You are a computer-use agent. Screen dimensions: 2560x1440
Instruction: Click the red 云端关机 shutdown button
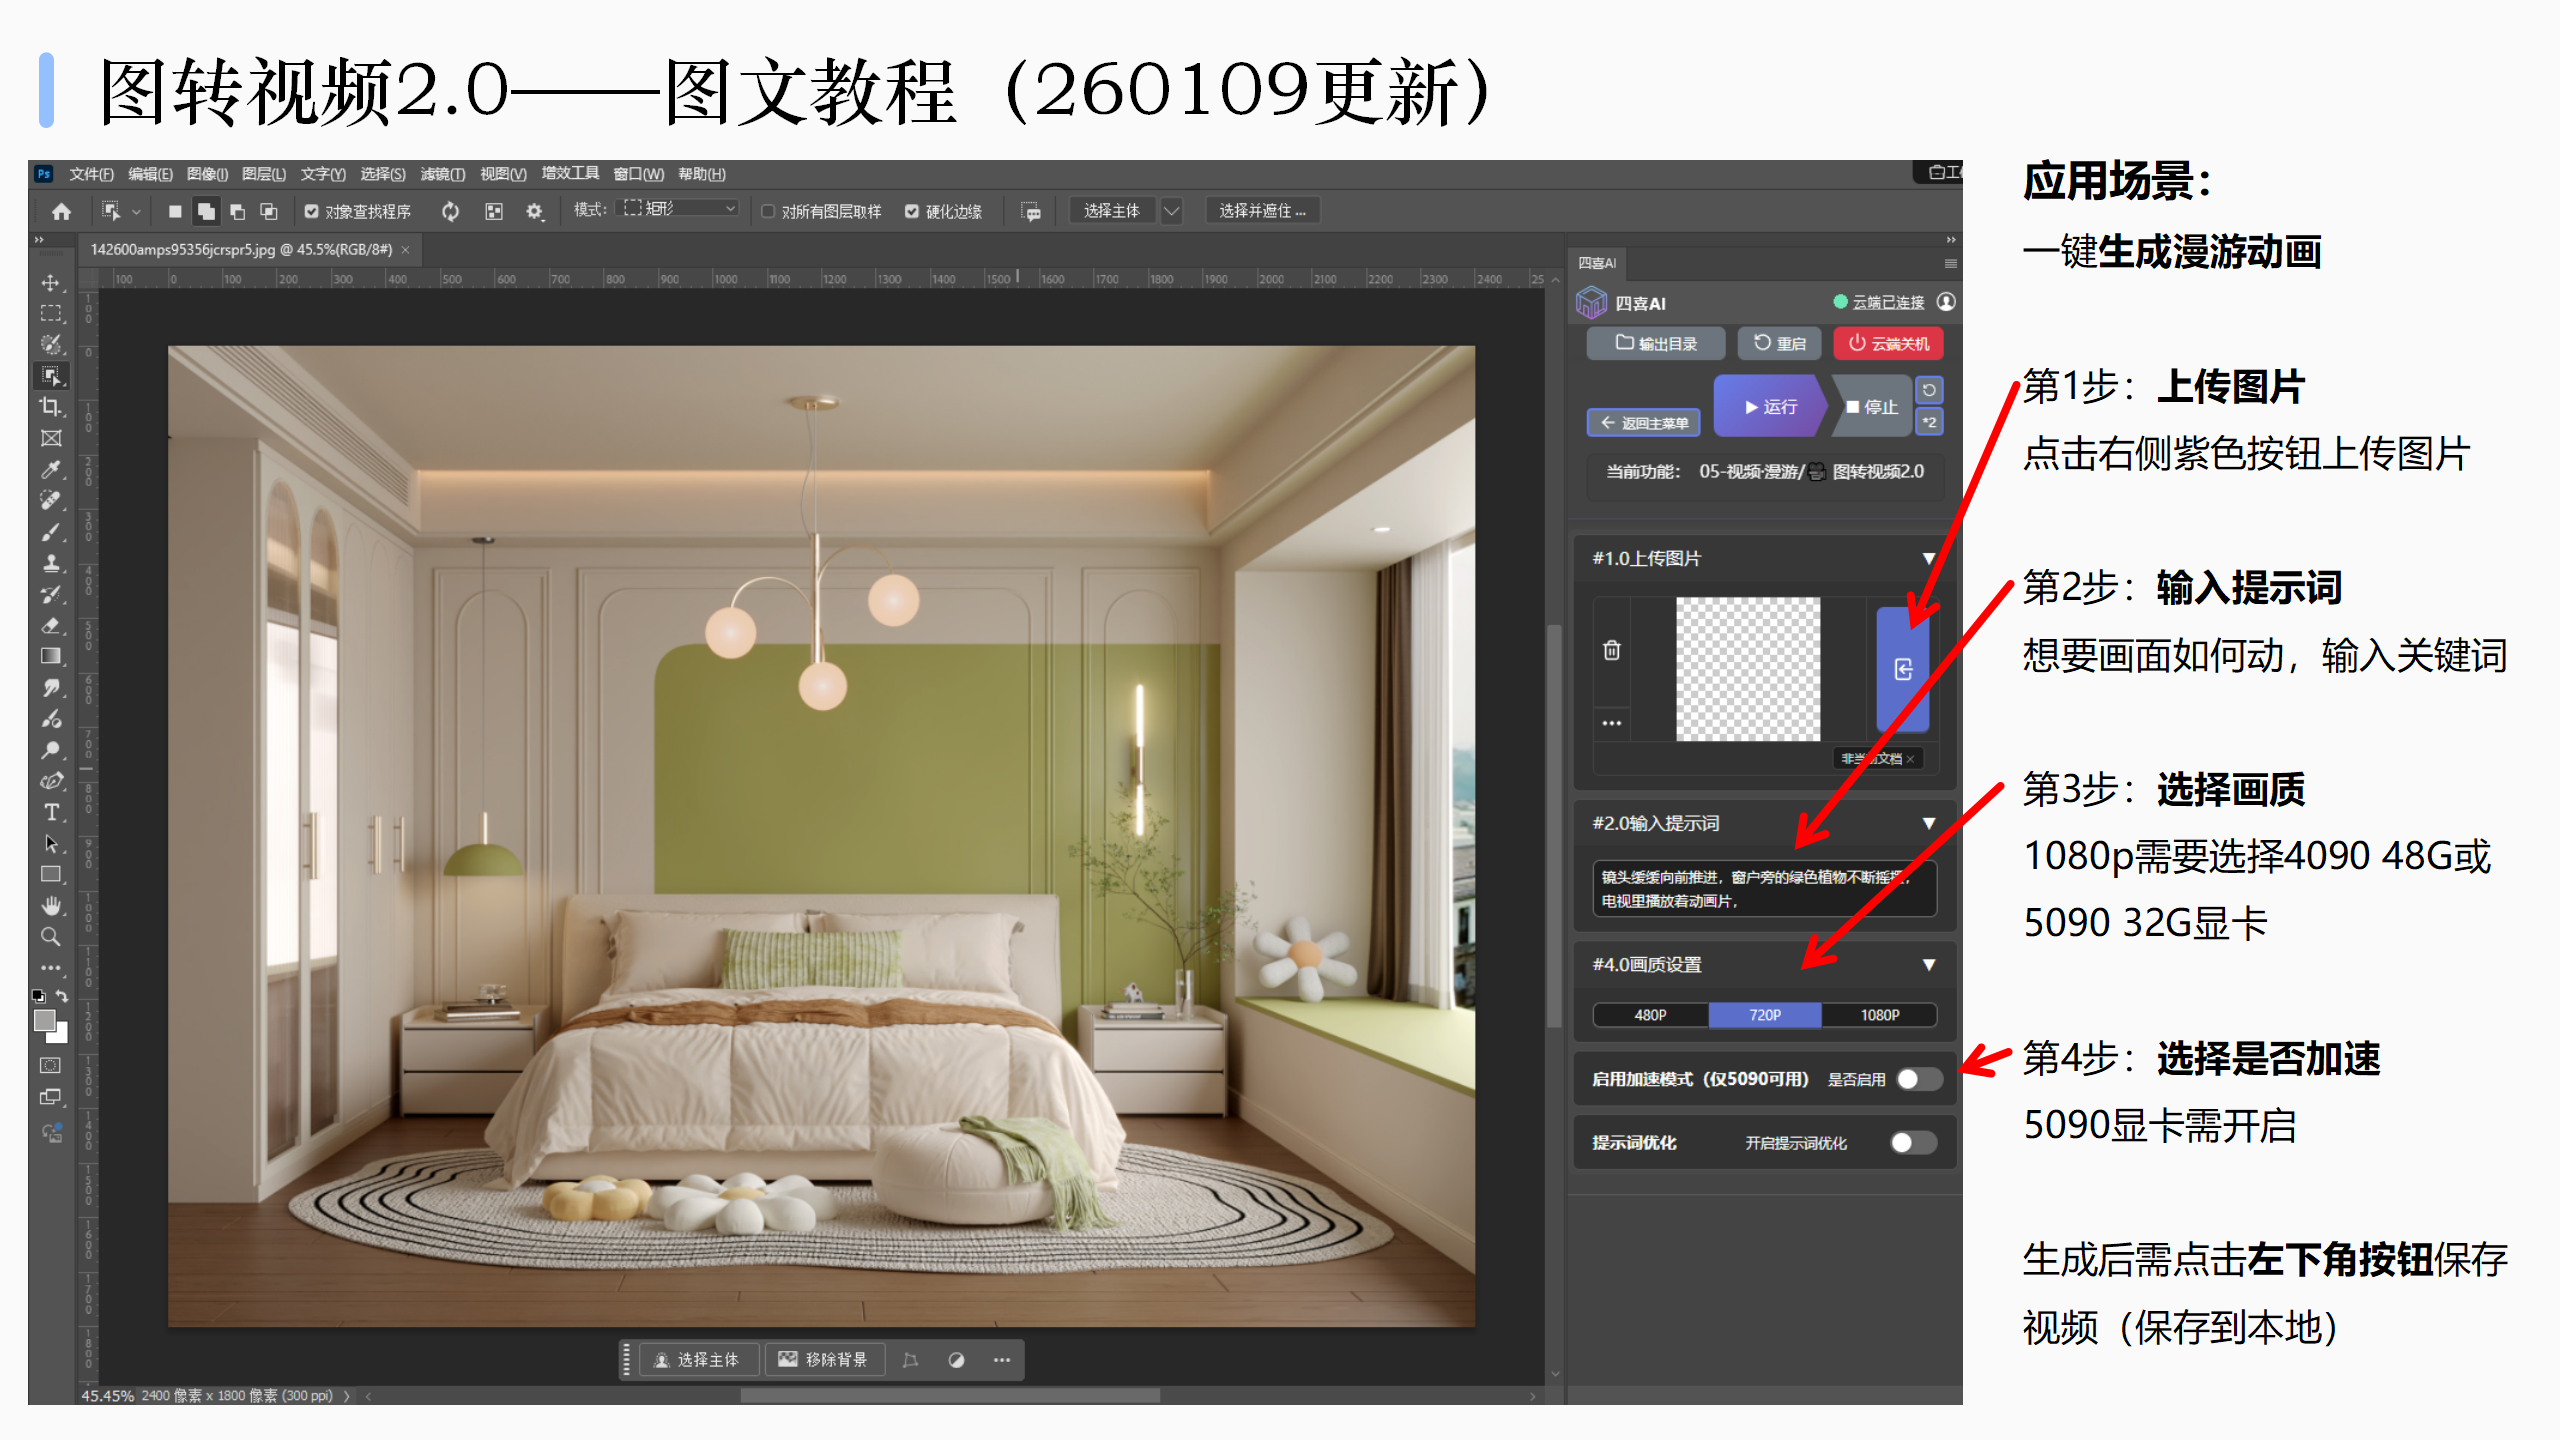coord(1888,344)
